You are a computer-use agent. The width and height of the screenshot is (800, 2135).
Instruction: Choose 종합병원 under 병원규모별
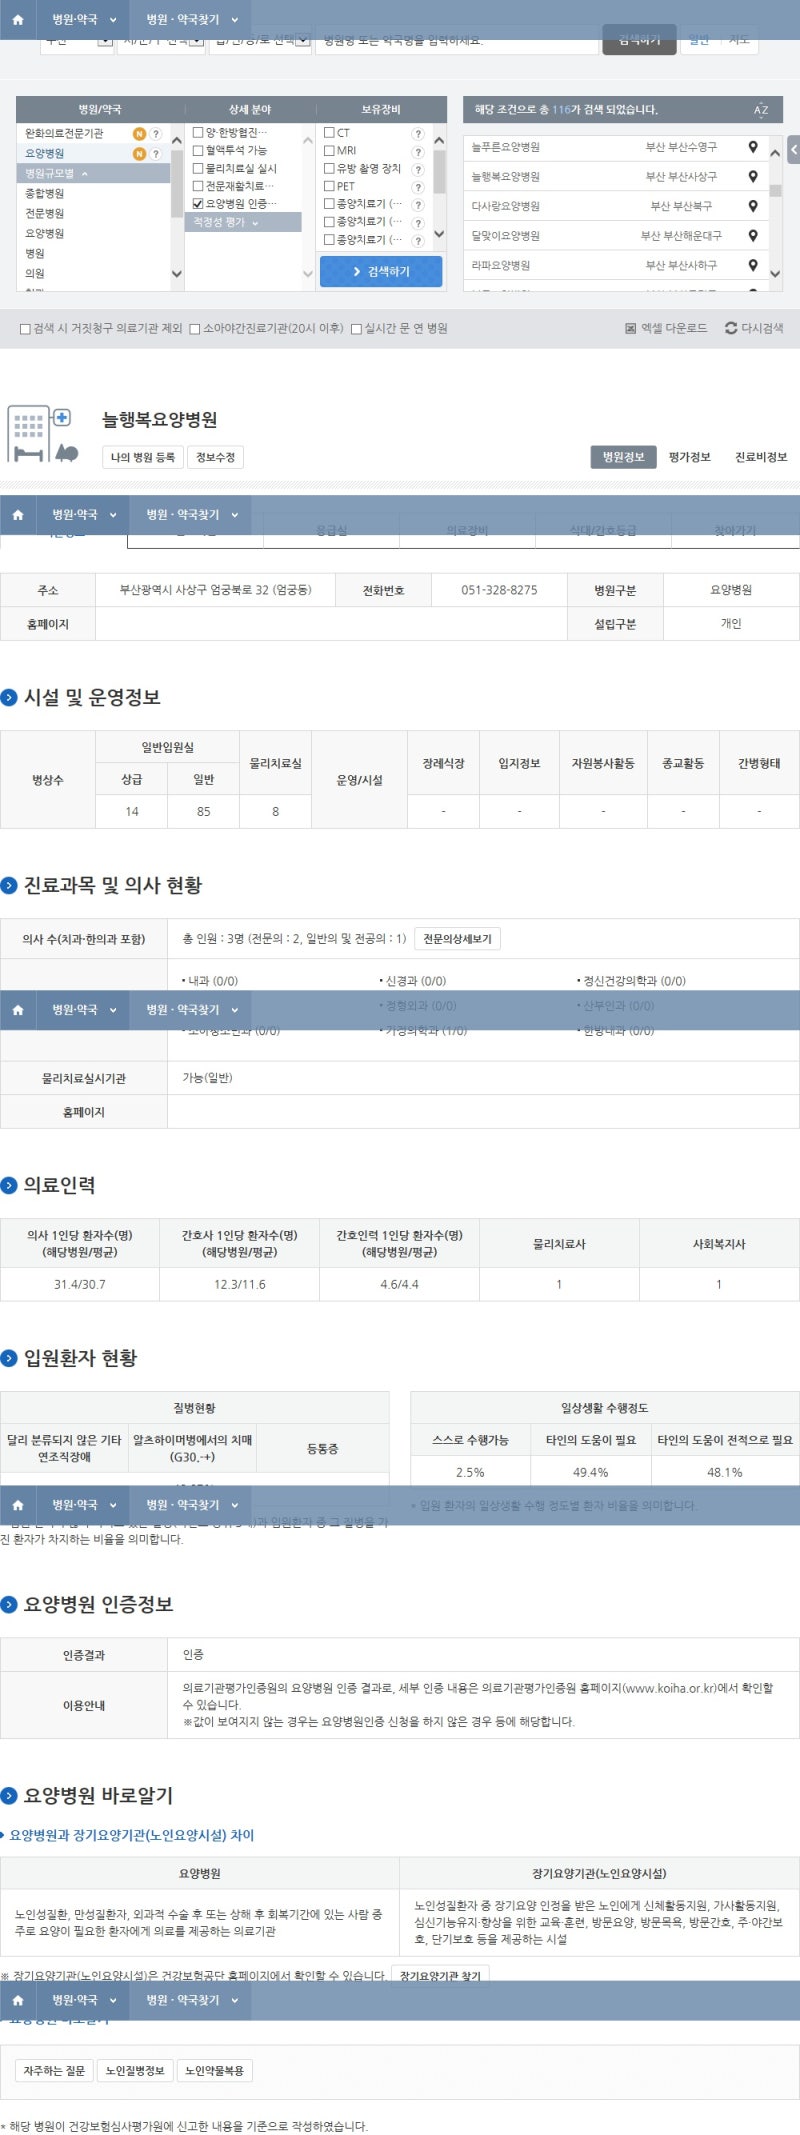click(x=45, y=193)
